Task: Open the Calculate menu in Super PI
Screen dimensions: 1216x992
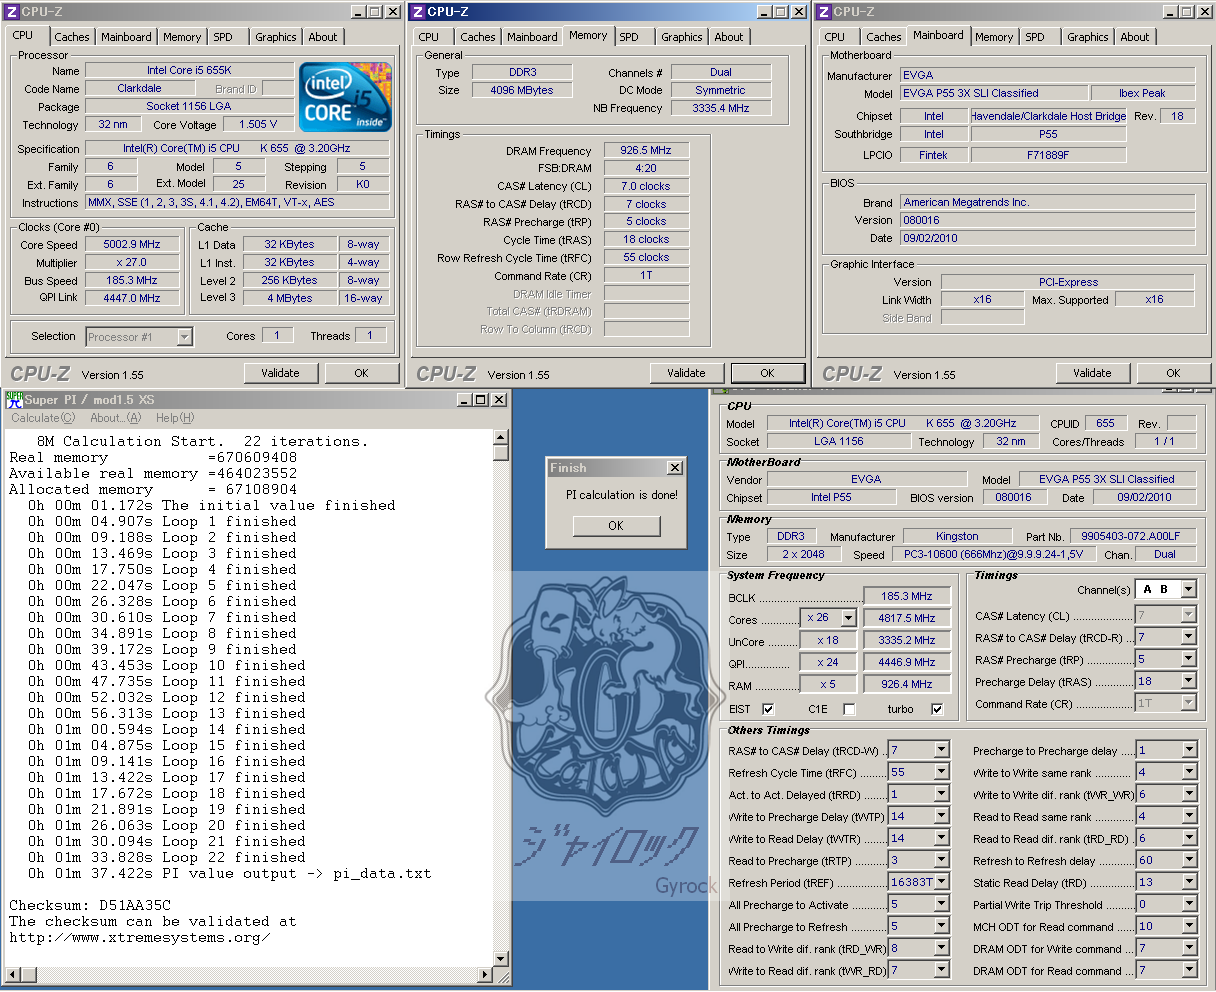Action: pos(42,418)
